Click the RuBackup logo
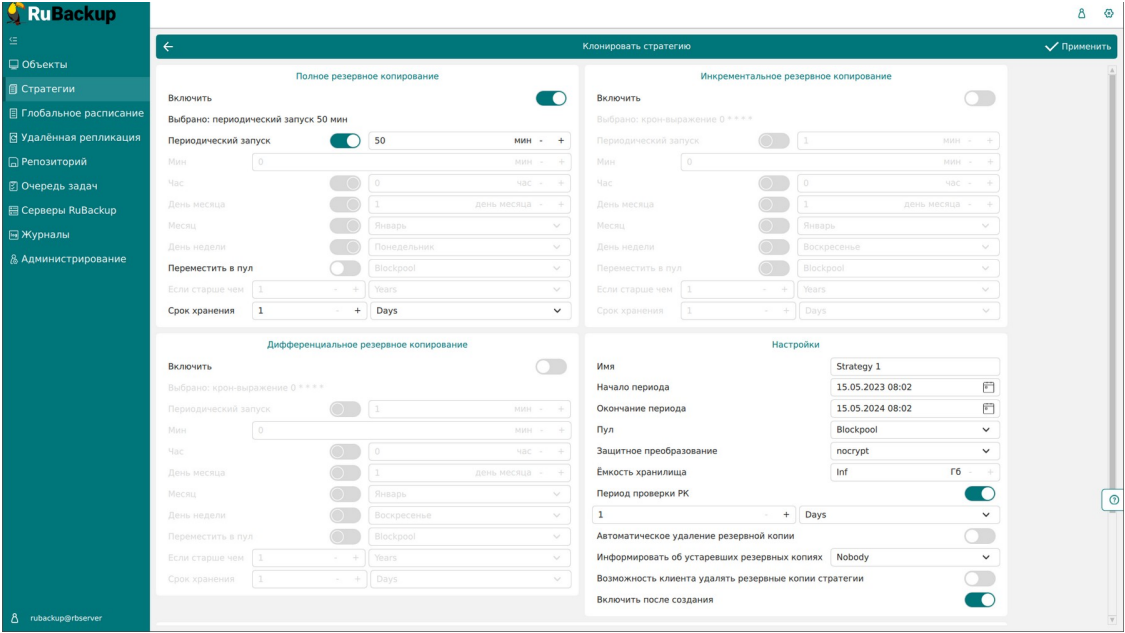 point(62,14)
